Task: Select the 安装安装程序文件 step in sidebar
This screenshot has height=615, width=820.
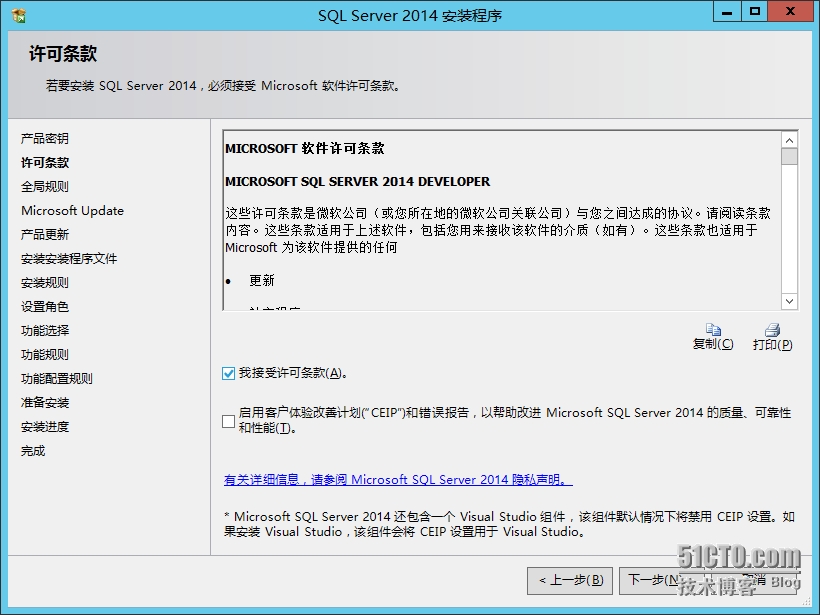Action: click(x=69, y=259)
